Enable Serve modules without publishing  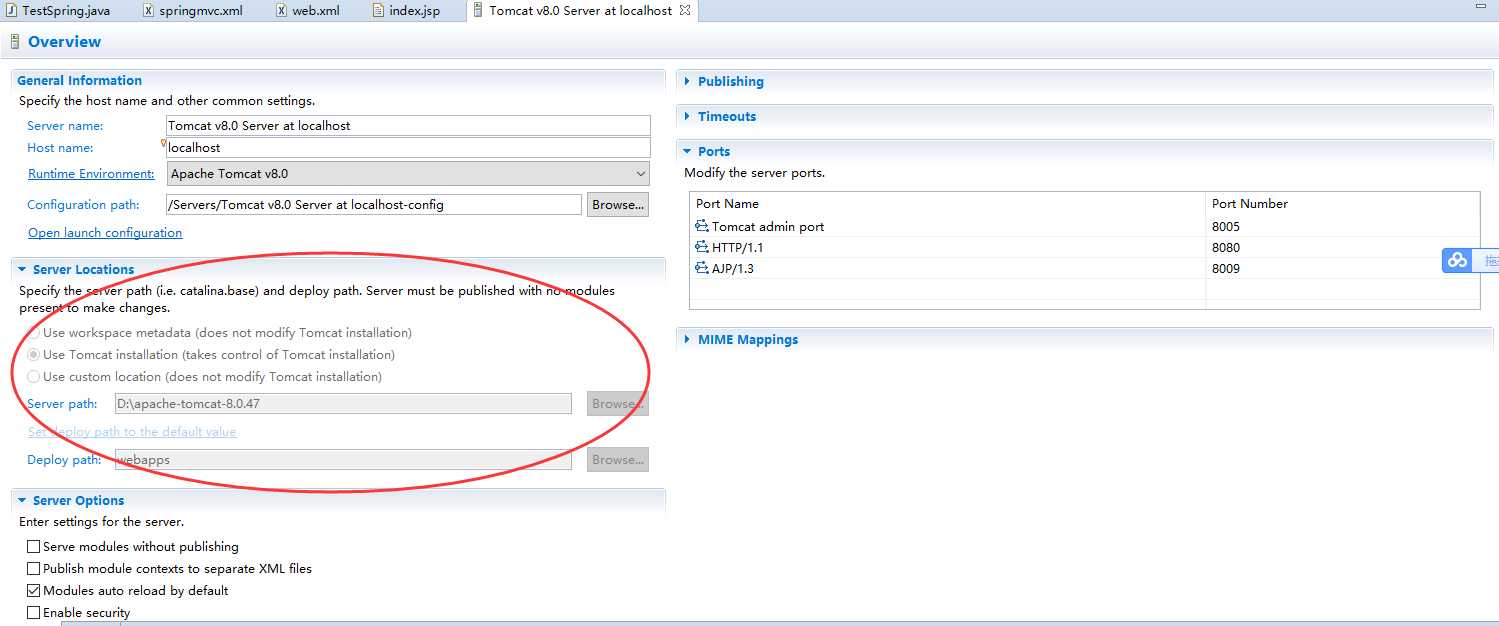(x=34, y=547)
